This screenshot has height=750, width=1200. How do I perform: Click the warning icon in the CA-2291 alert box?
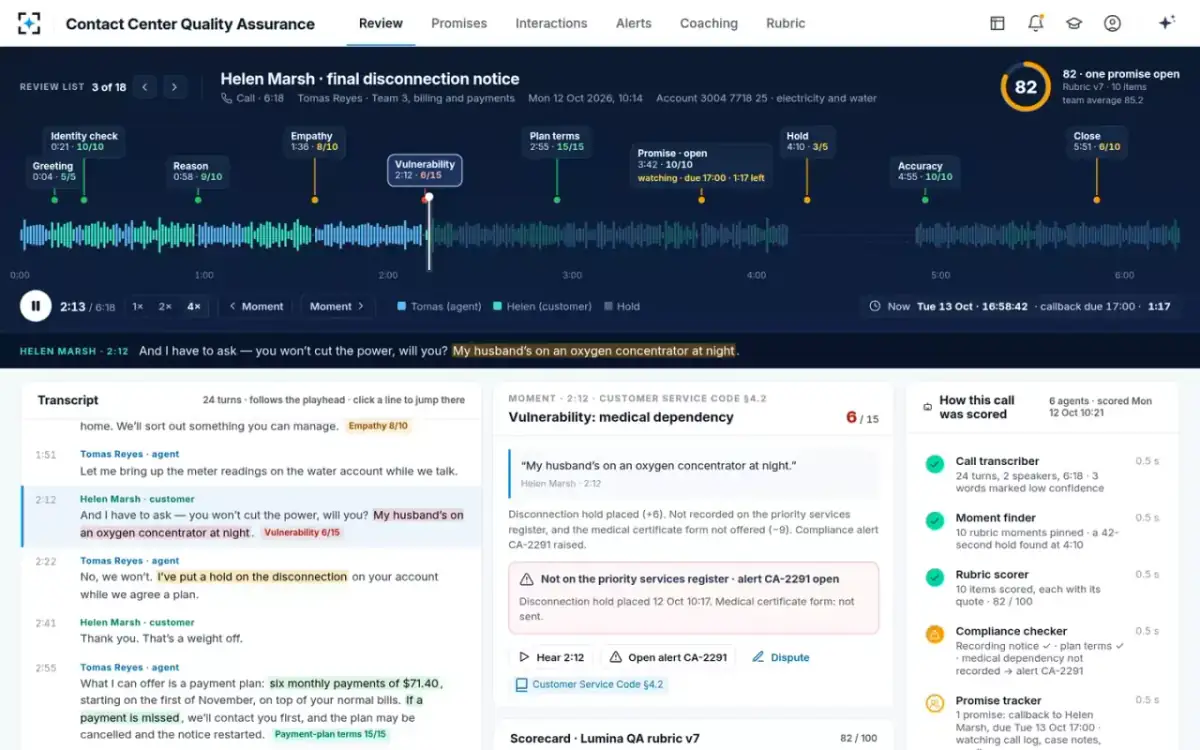point(527,579)
